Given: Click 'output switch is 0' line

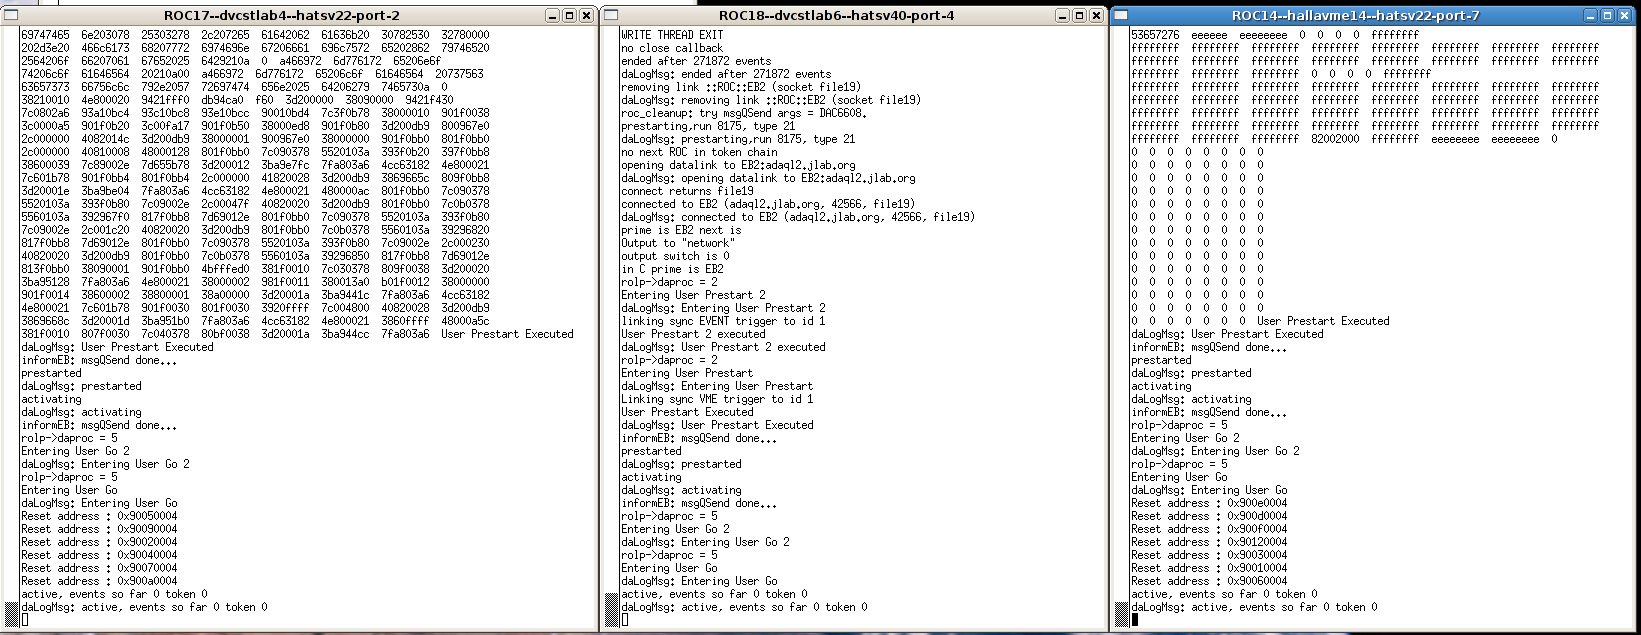Looking at the screenshot, I should 675,256.
